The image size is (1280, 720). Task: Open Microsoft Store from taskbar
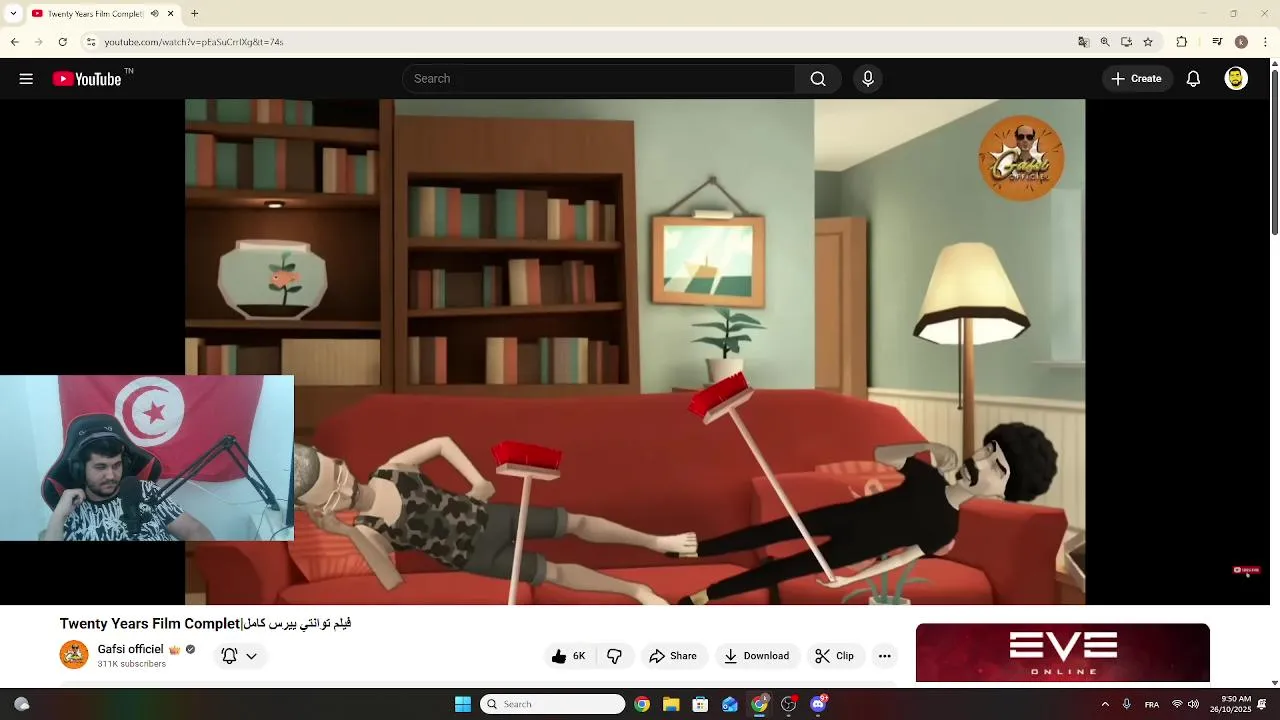700,704
